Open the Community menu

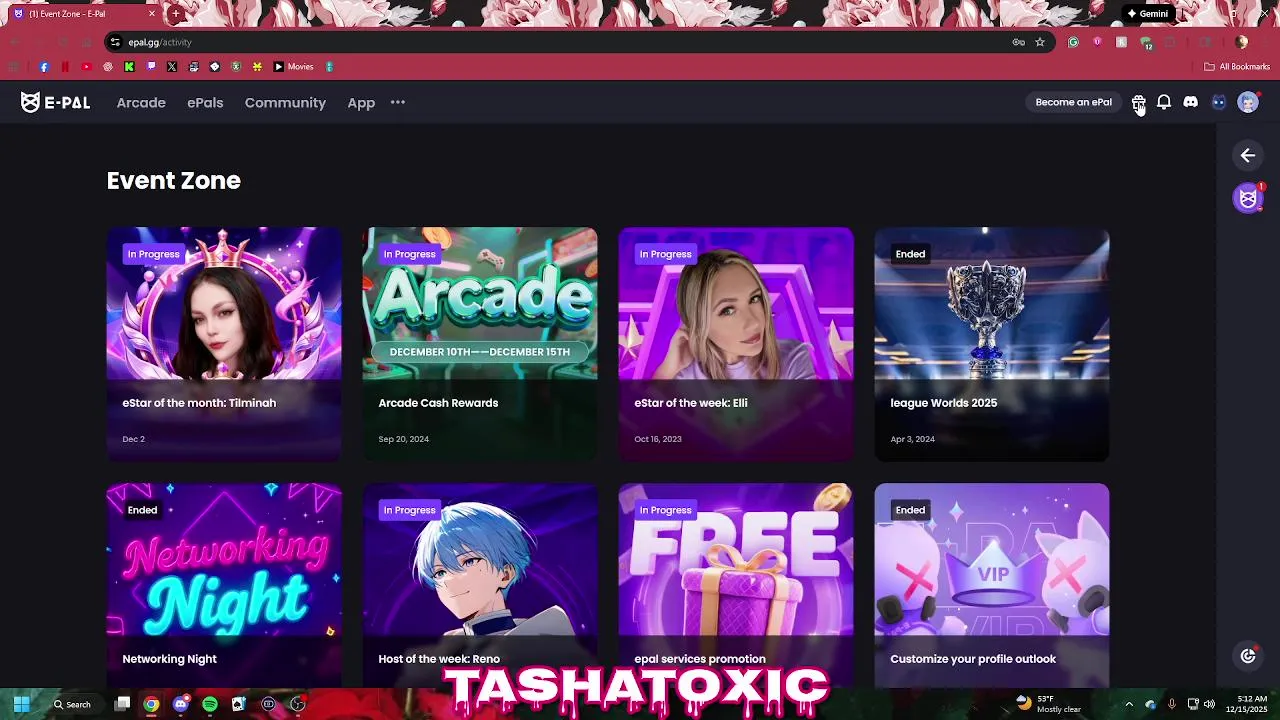[x=285, y=102]
